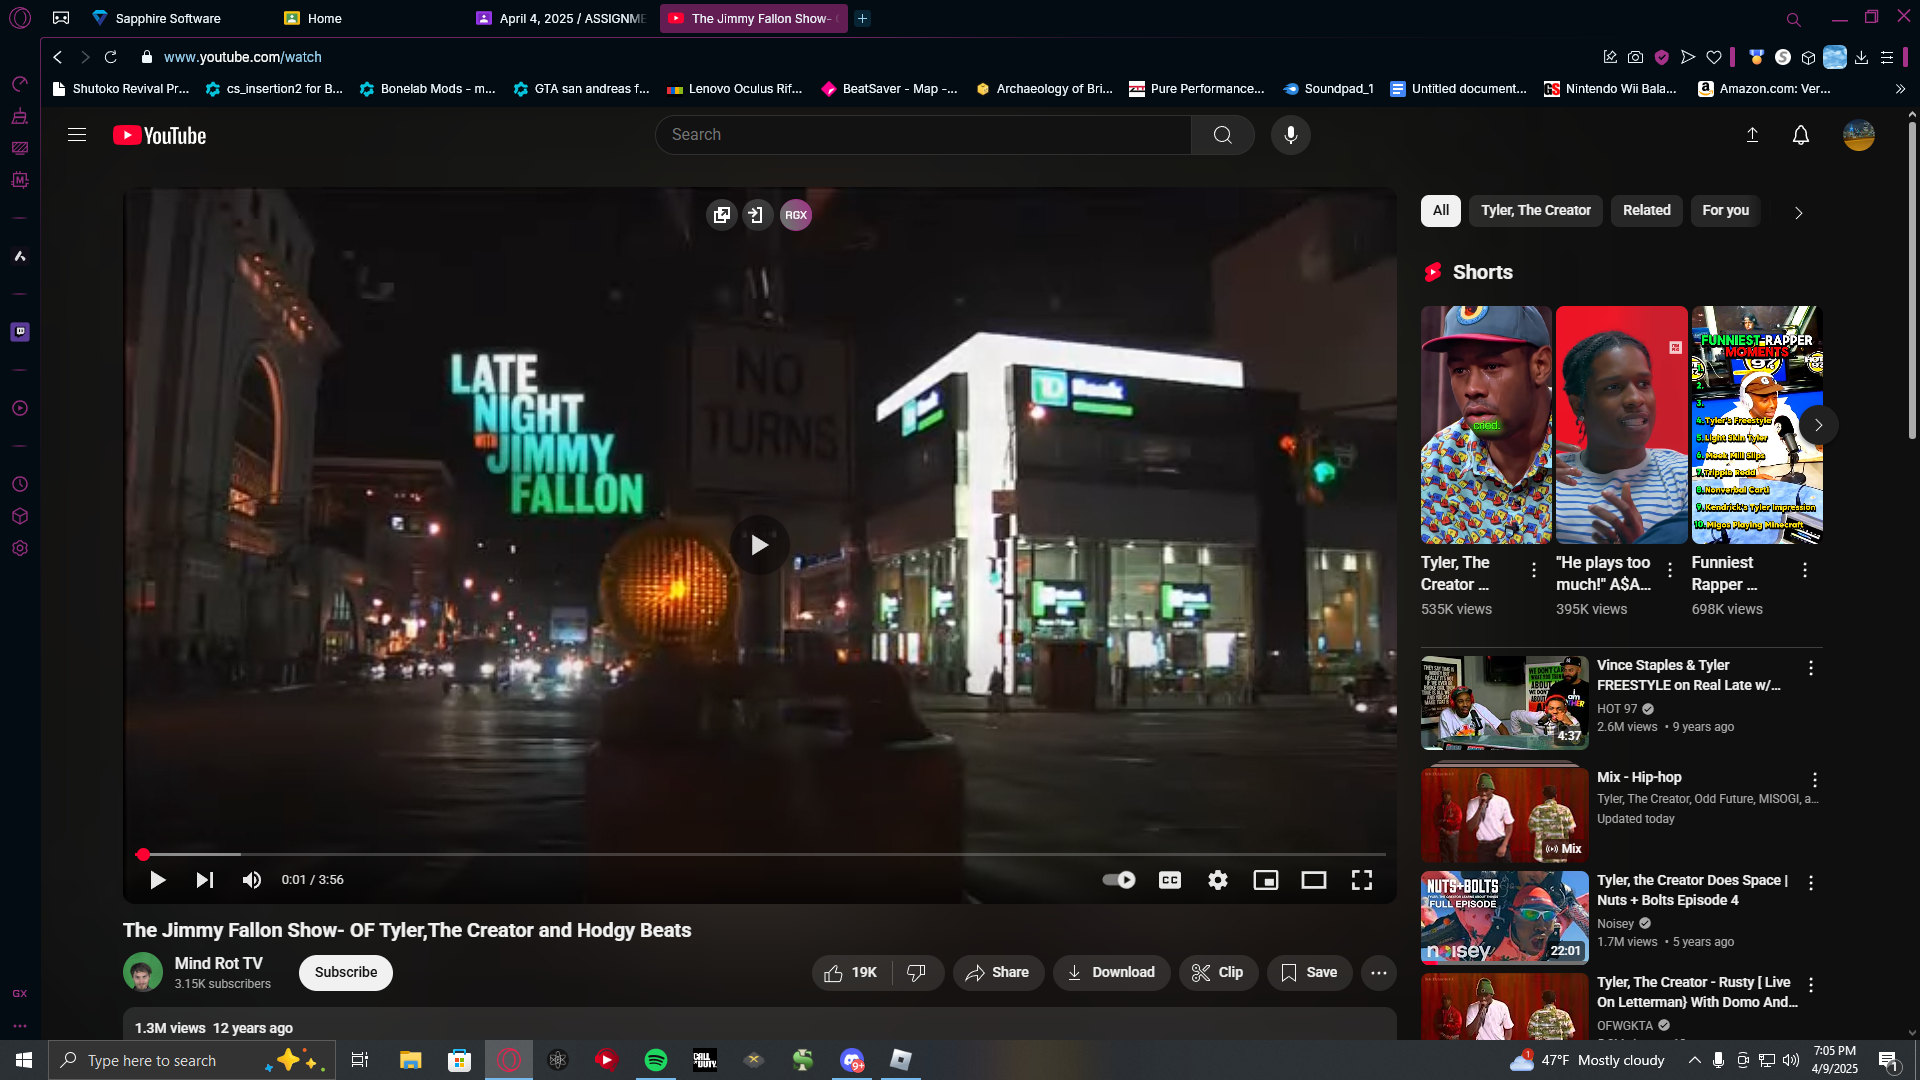Click the YouTube search field

click(x=923, y=135)
